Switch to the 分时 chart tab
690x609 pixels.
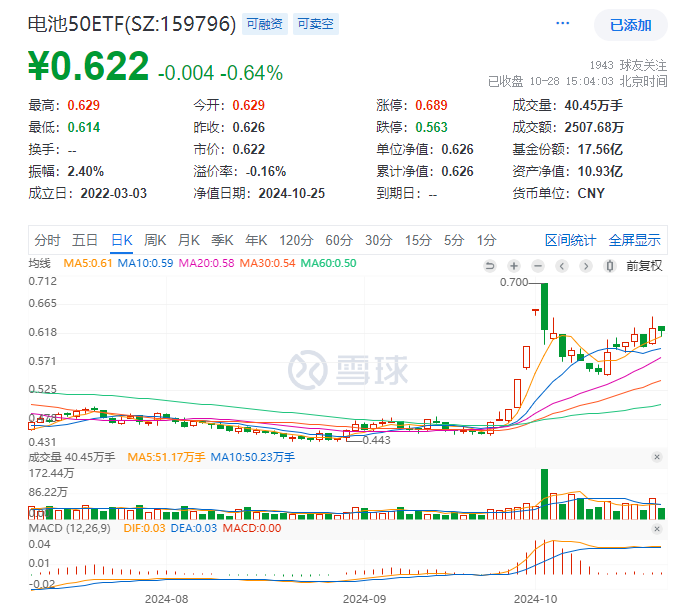pyautogui.click(x=47, y=240)
